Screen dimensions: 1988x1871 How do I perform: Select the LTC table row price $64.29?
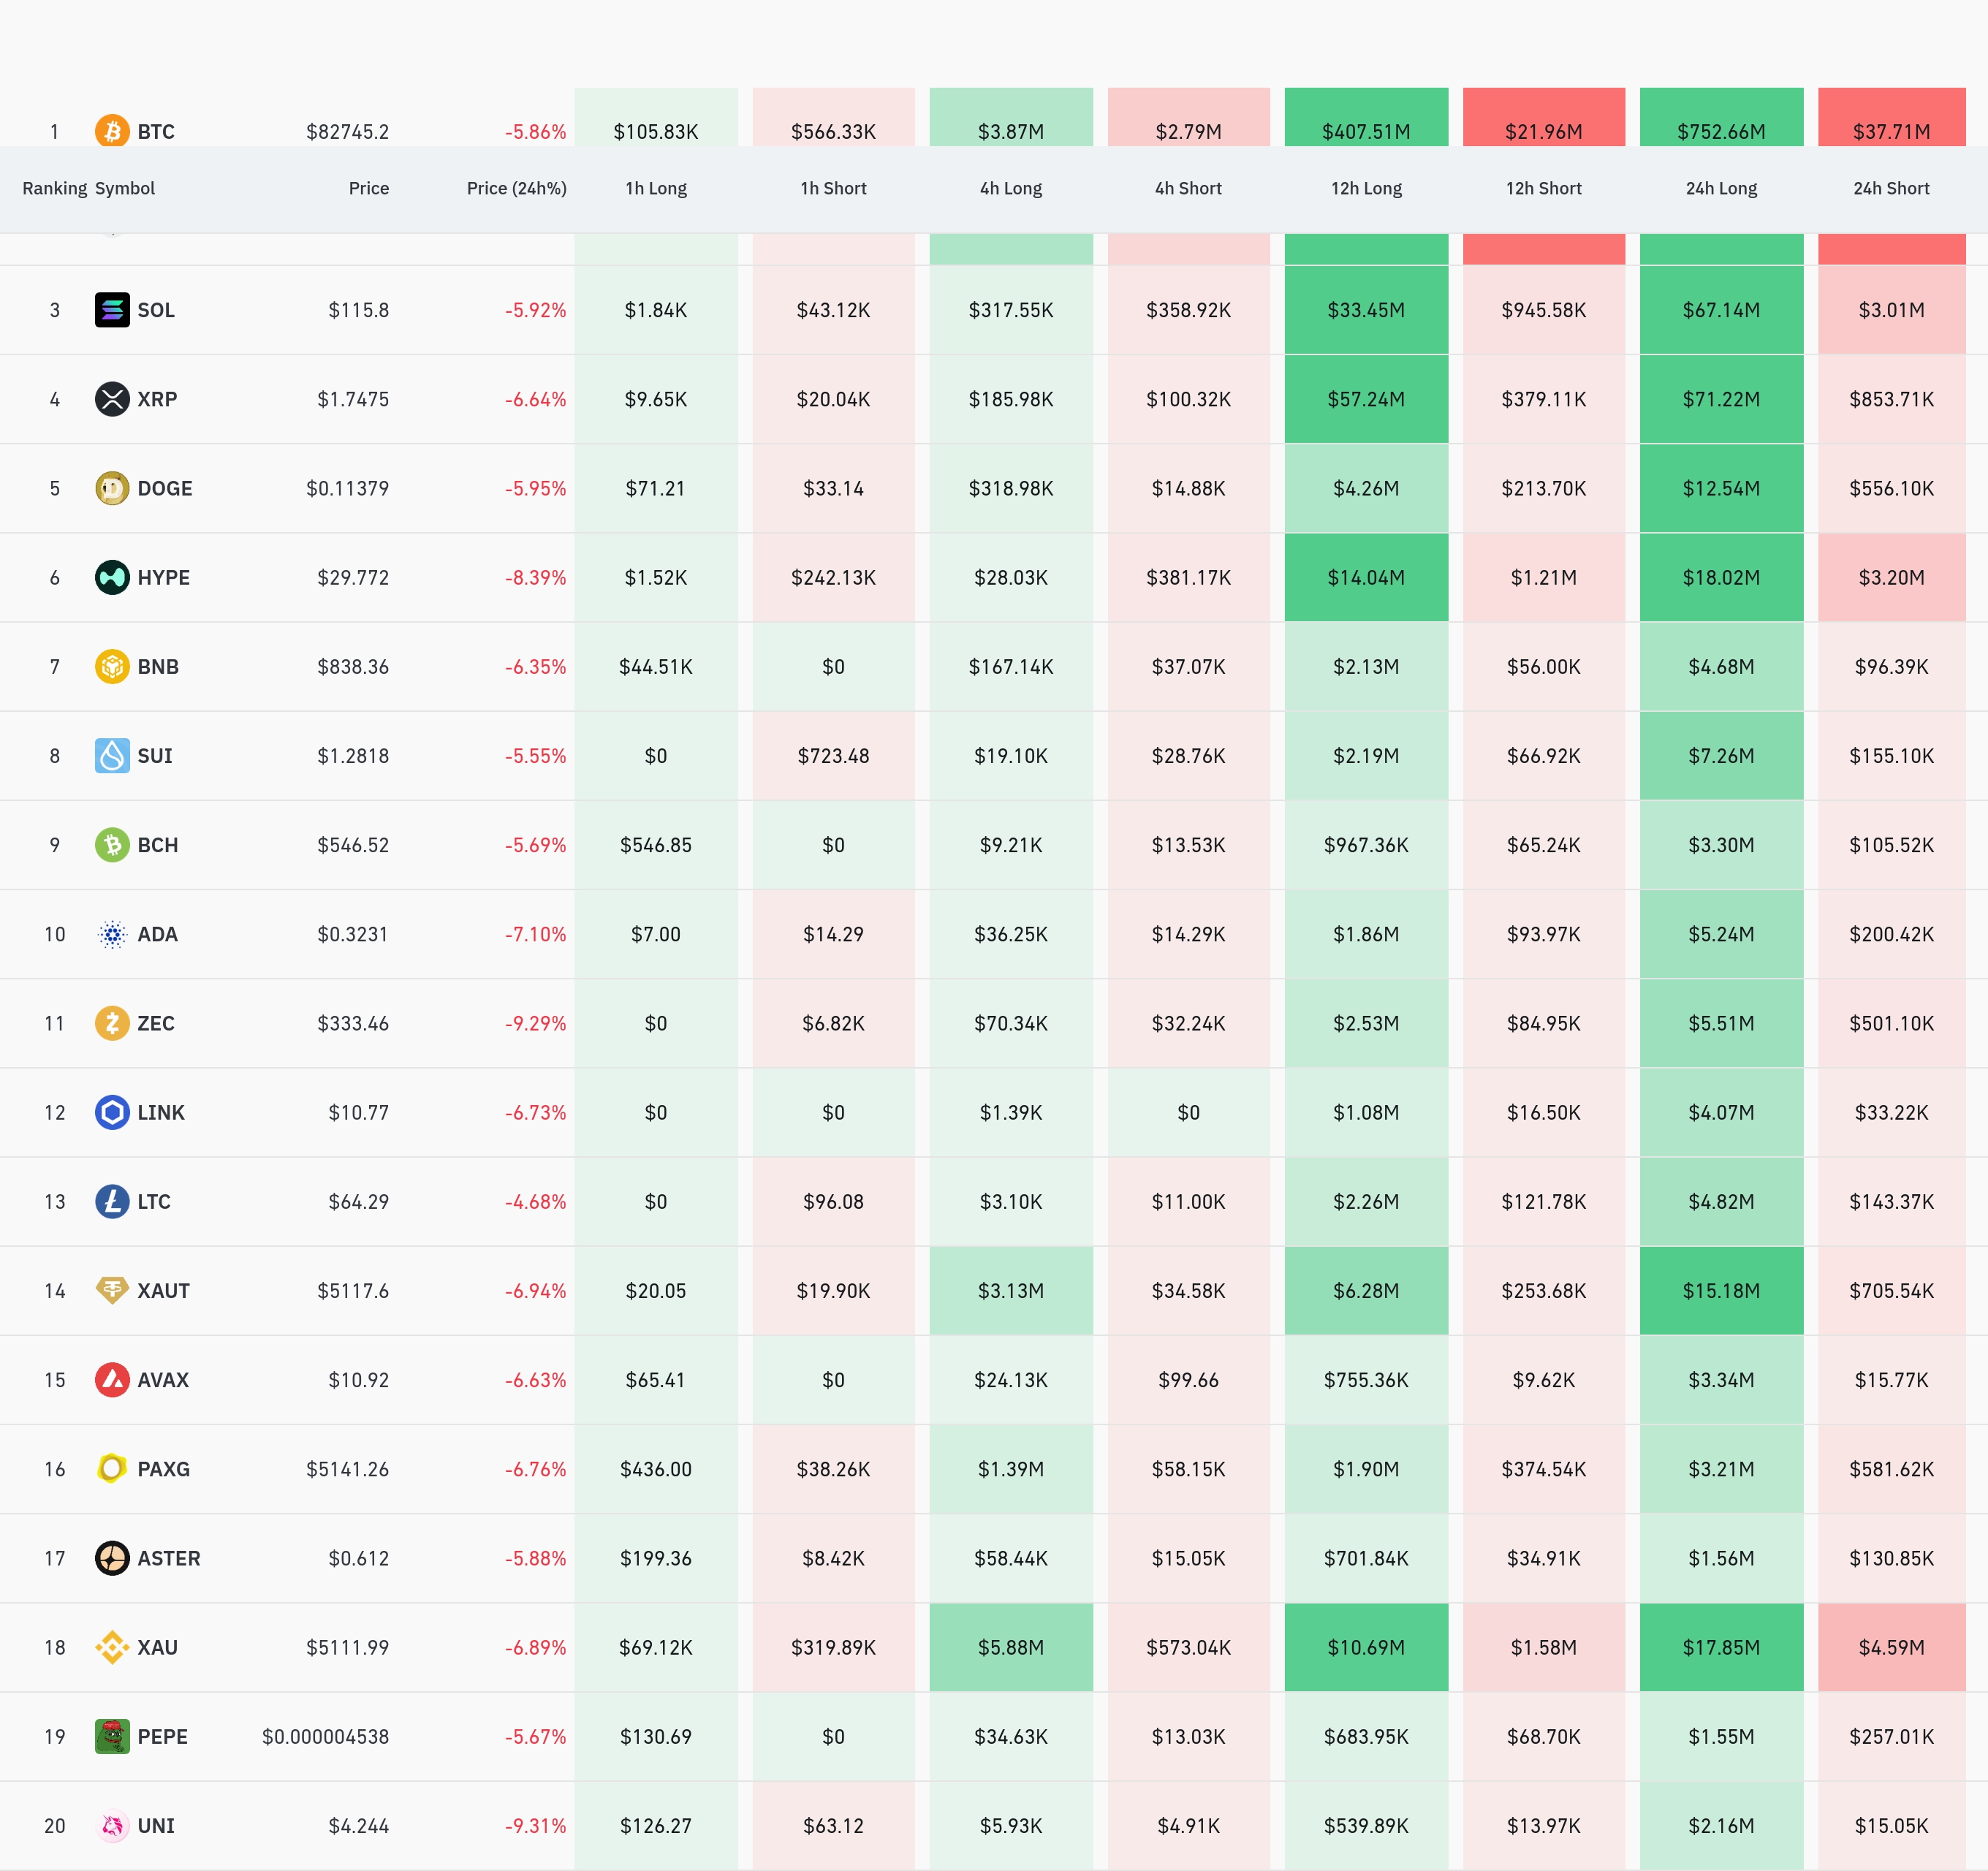coord(358,1201)
